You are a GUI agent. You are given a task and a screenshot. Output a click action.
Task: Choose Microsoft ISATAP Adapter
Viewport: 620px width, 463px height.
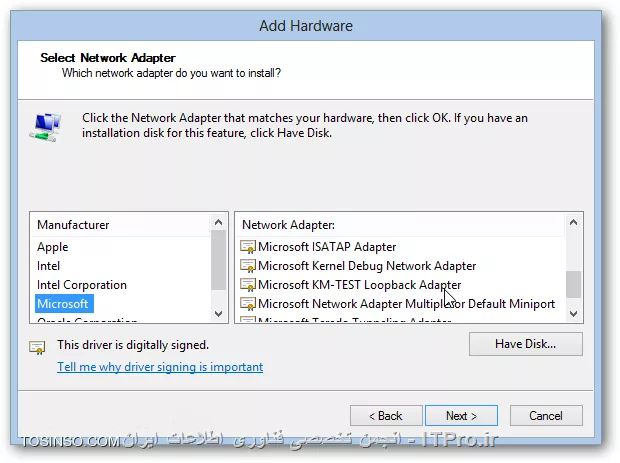point(327,247)
